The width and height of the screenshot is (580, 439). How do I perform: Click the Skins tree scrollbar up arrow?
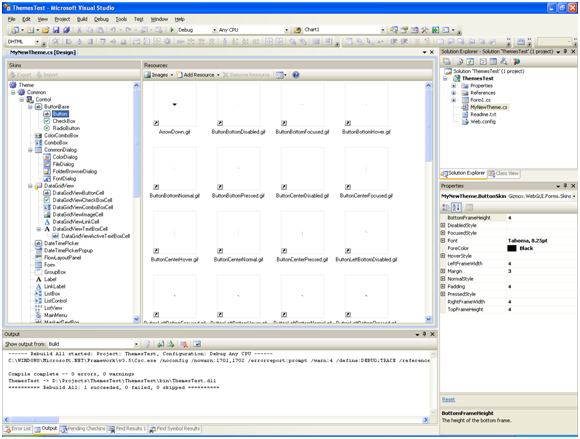click(x=136, y=85)
